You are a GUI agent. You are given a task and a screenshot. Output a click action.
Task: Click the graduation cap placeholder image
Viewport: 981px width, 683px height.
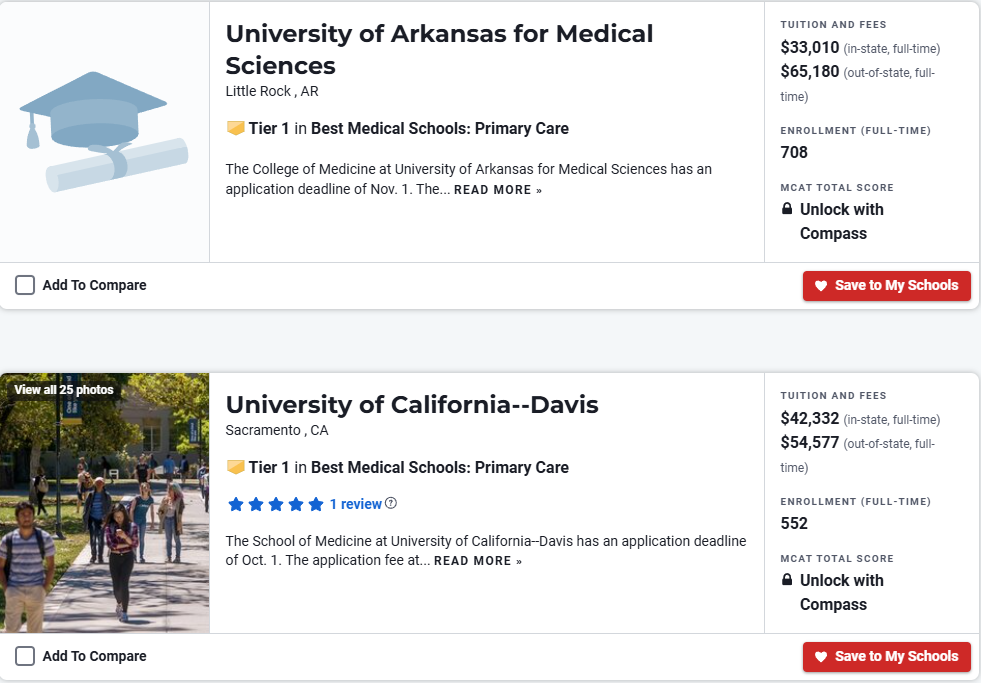[103, 131]
